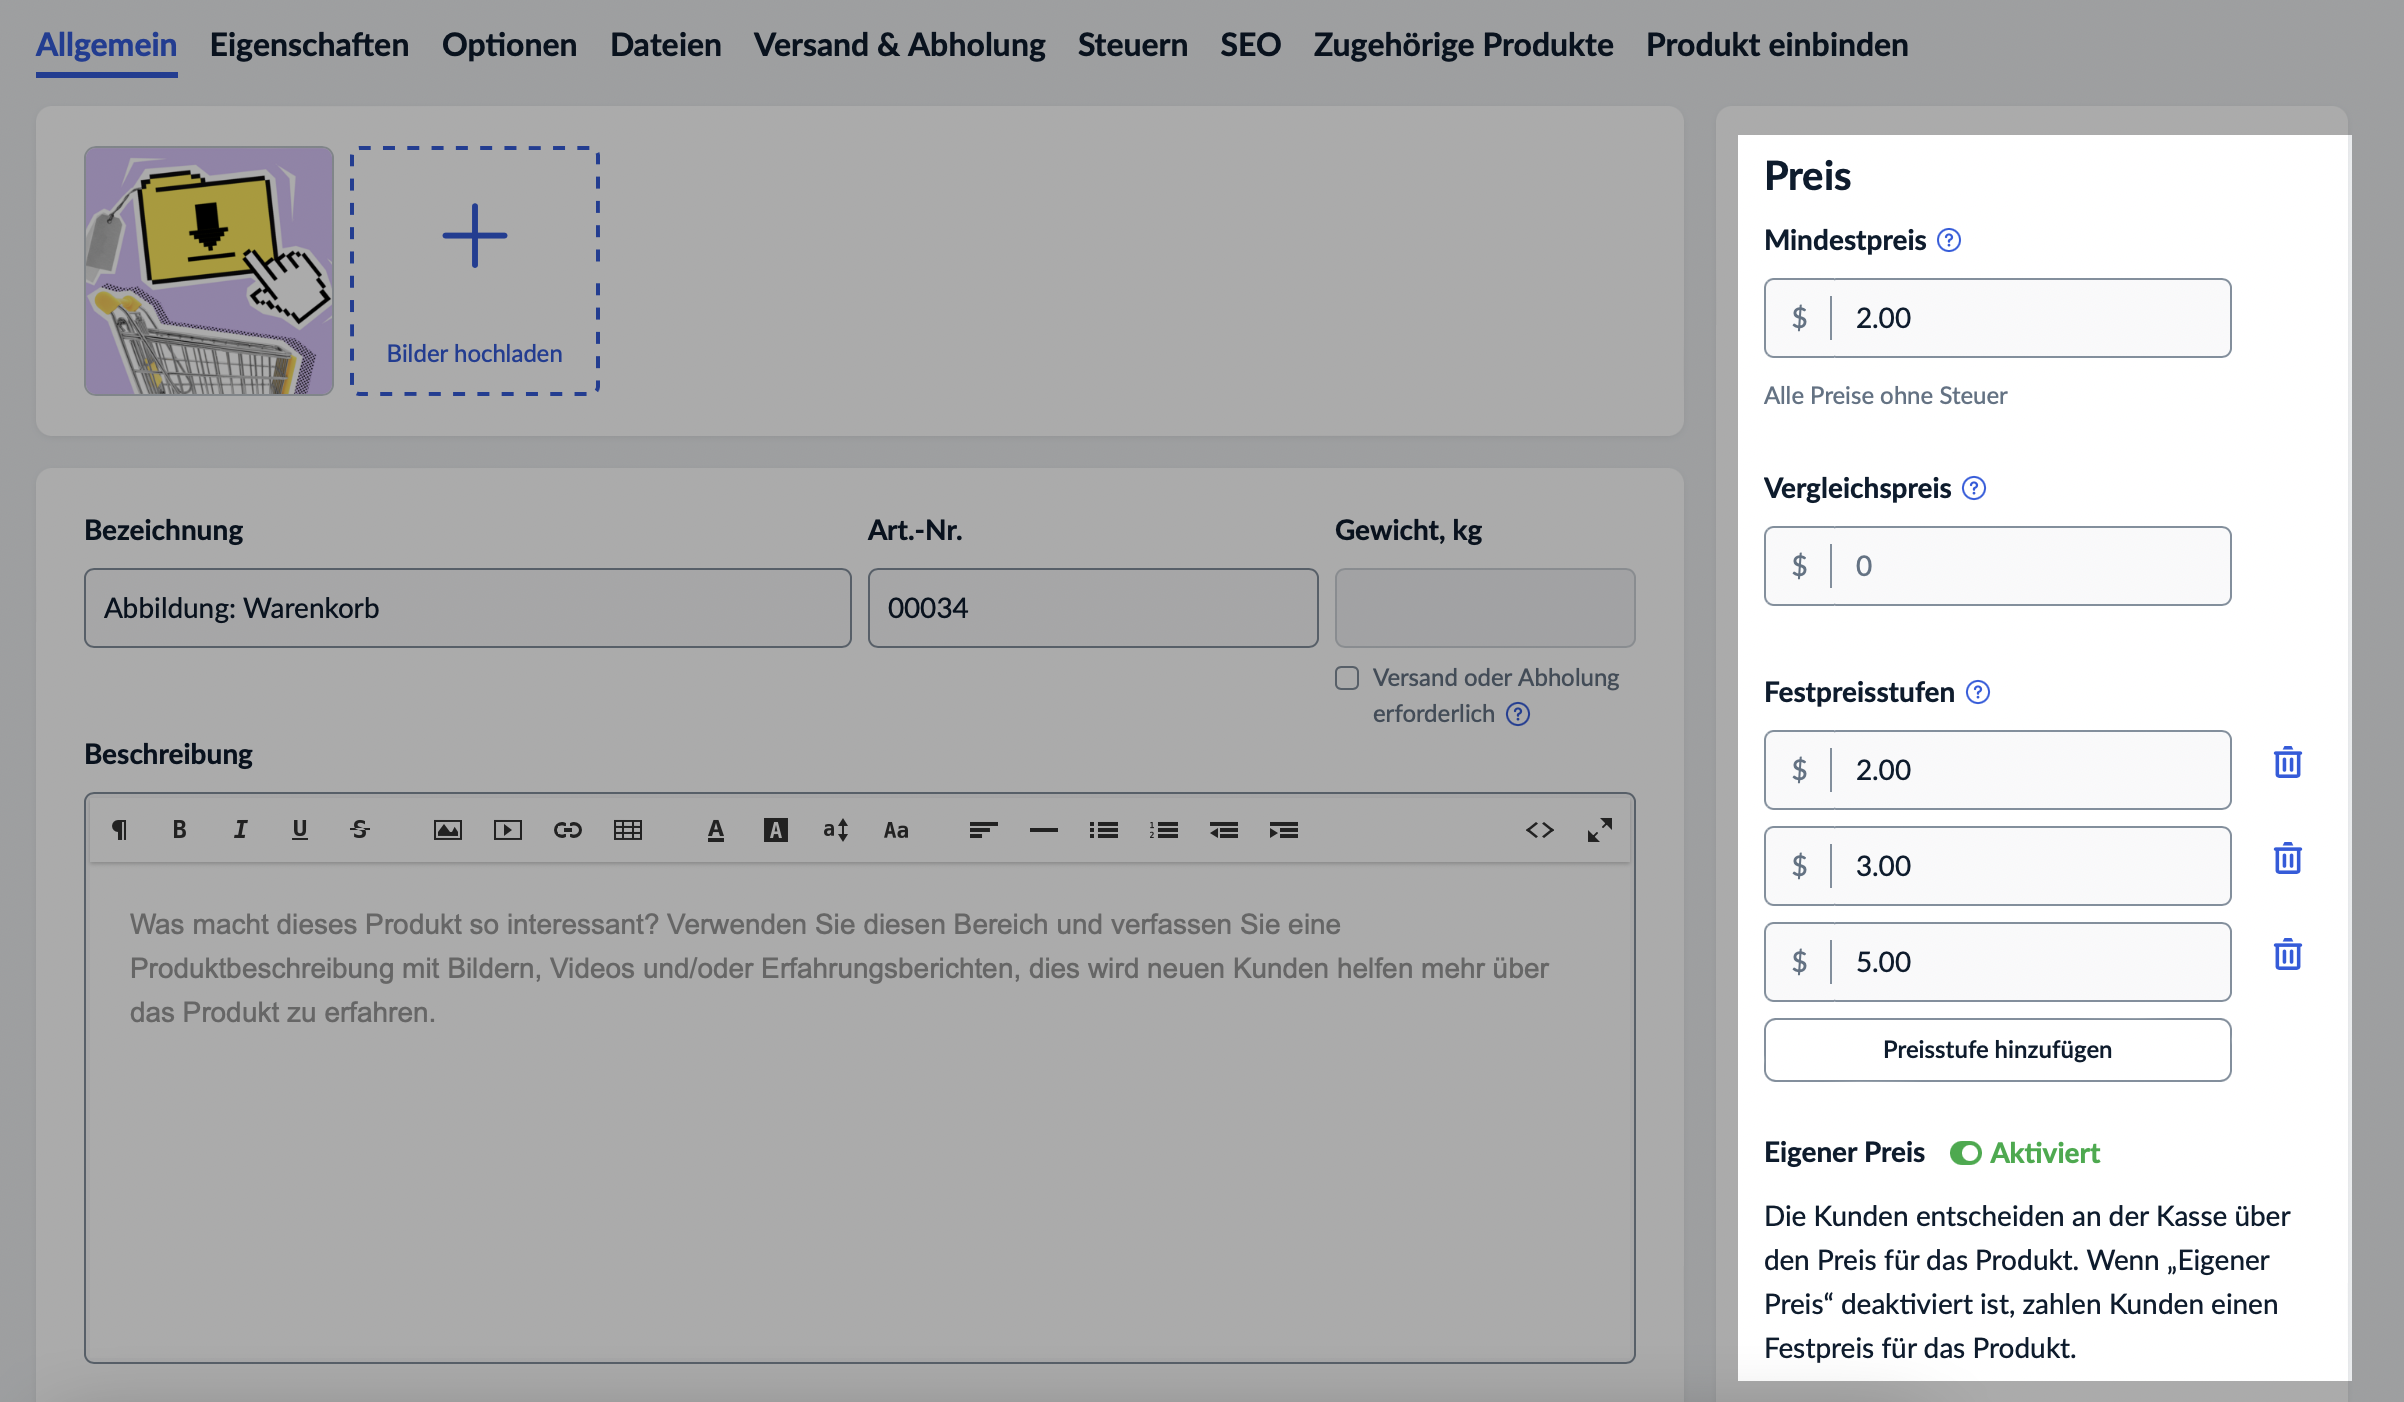Image resolution: width=2404 pixels, height=1402 pixels.
Task: Disable the Eigener Preis toggle
Action: tap(1965, 1153)
